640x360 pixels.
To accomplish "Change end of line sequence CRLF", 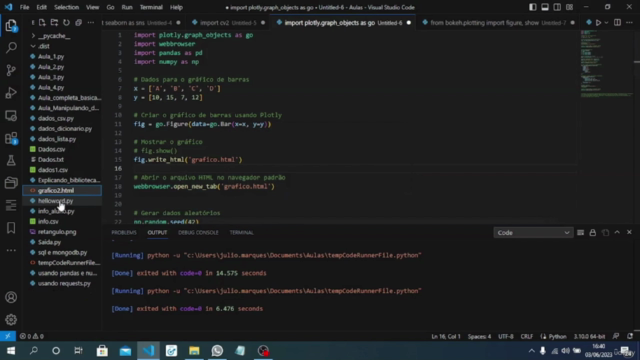I will (527, 336).
